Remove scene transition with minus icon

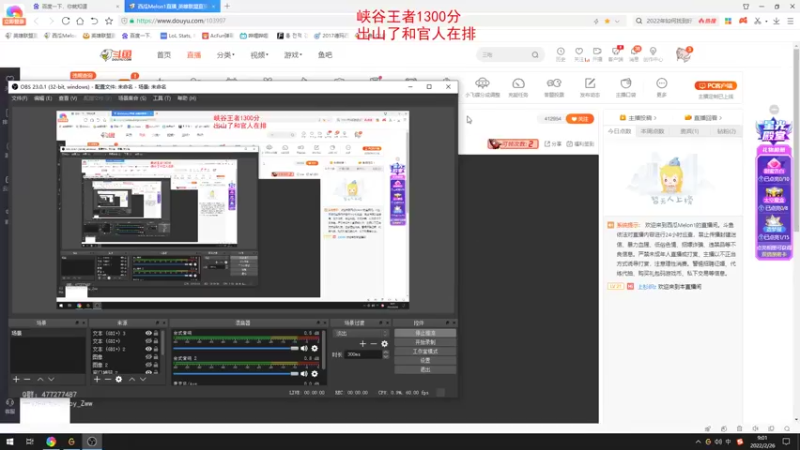(x=373, y=344)
